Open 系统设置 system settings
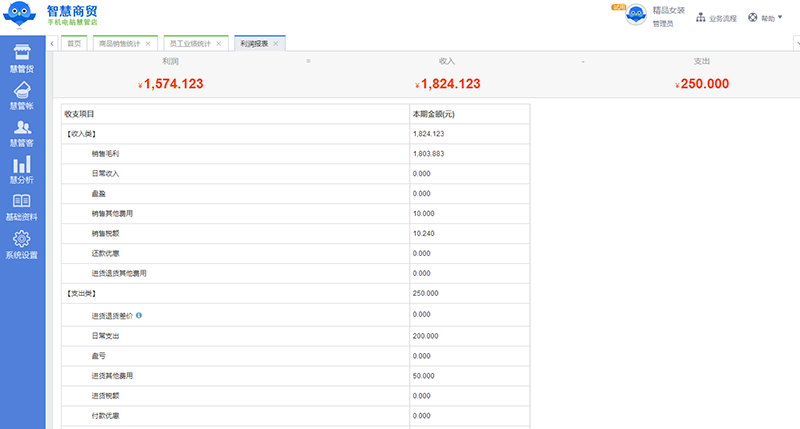This screenshot has height=429, width=800. click(x=22, y=245)
